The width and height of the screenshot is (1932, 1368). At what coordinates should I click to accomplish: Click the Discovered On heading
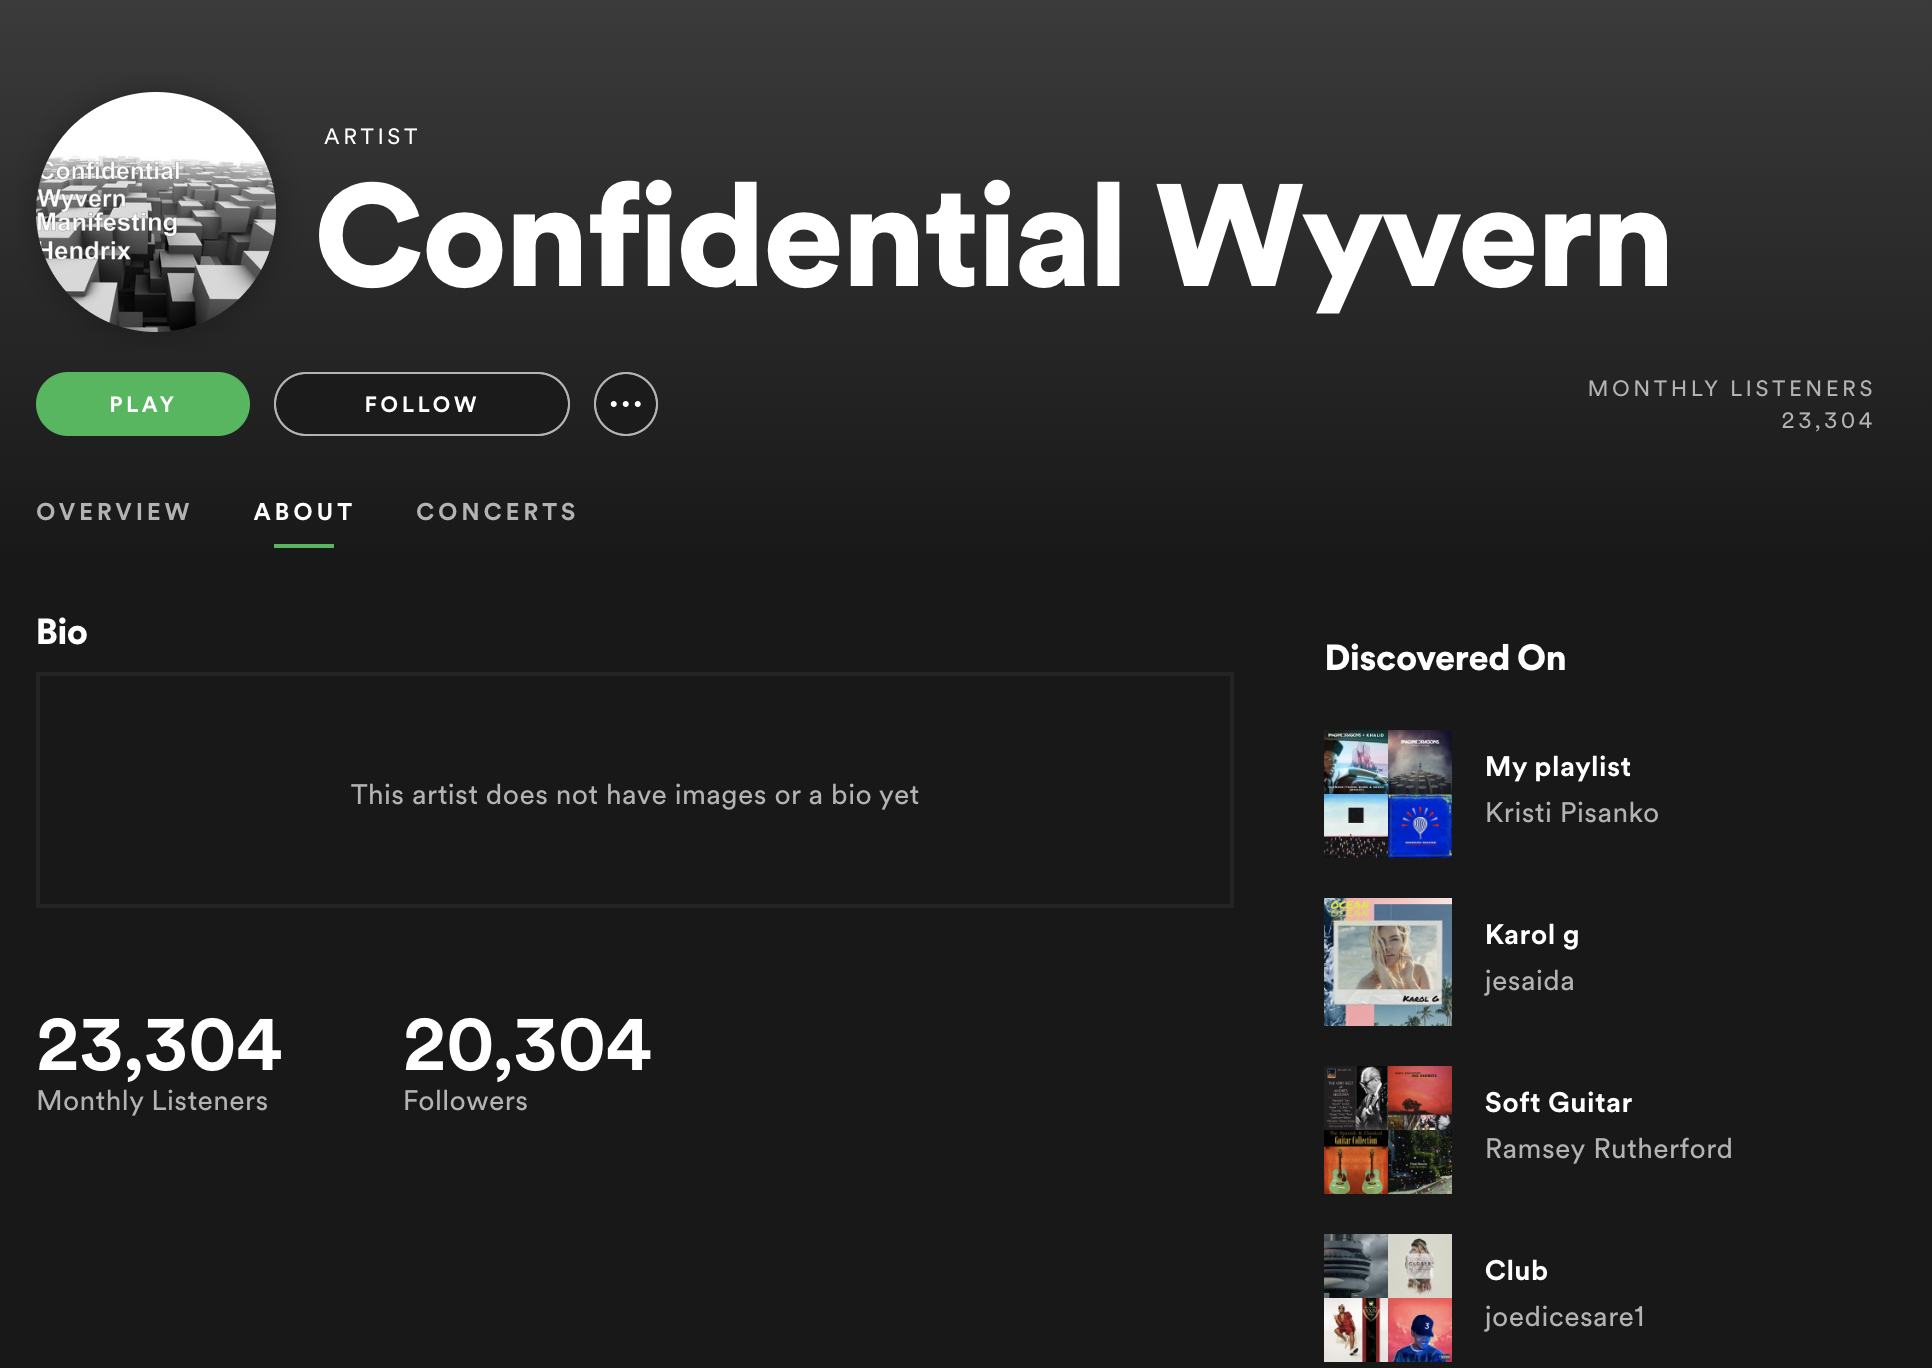coord(1445,658)
